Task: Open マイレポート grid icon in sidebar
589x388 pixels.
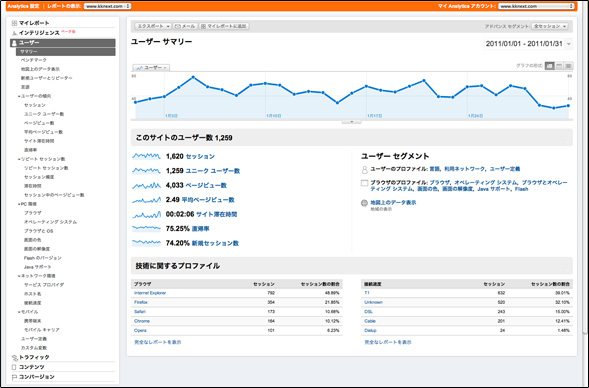Action: [x=14, y=23]
